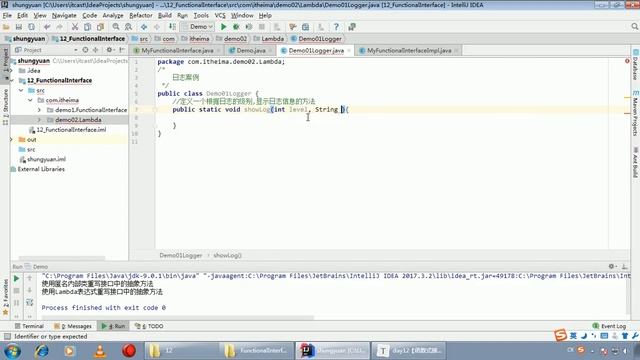
Task: Open the Messages tool window
Action: tap(73, 326)
